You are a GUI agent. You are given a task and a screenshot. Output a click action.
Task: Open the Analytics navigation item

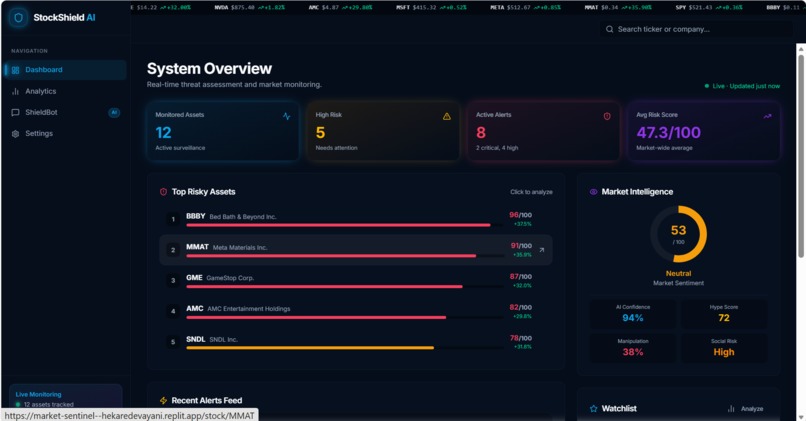65,91
